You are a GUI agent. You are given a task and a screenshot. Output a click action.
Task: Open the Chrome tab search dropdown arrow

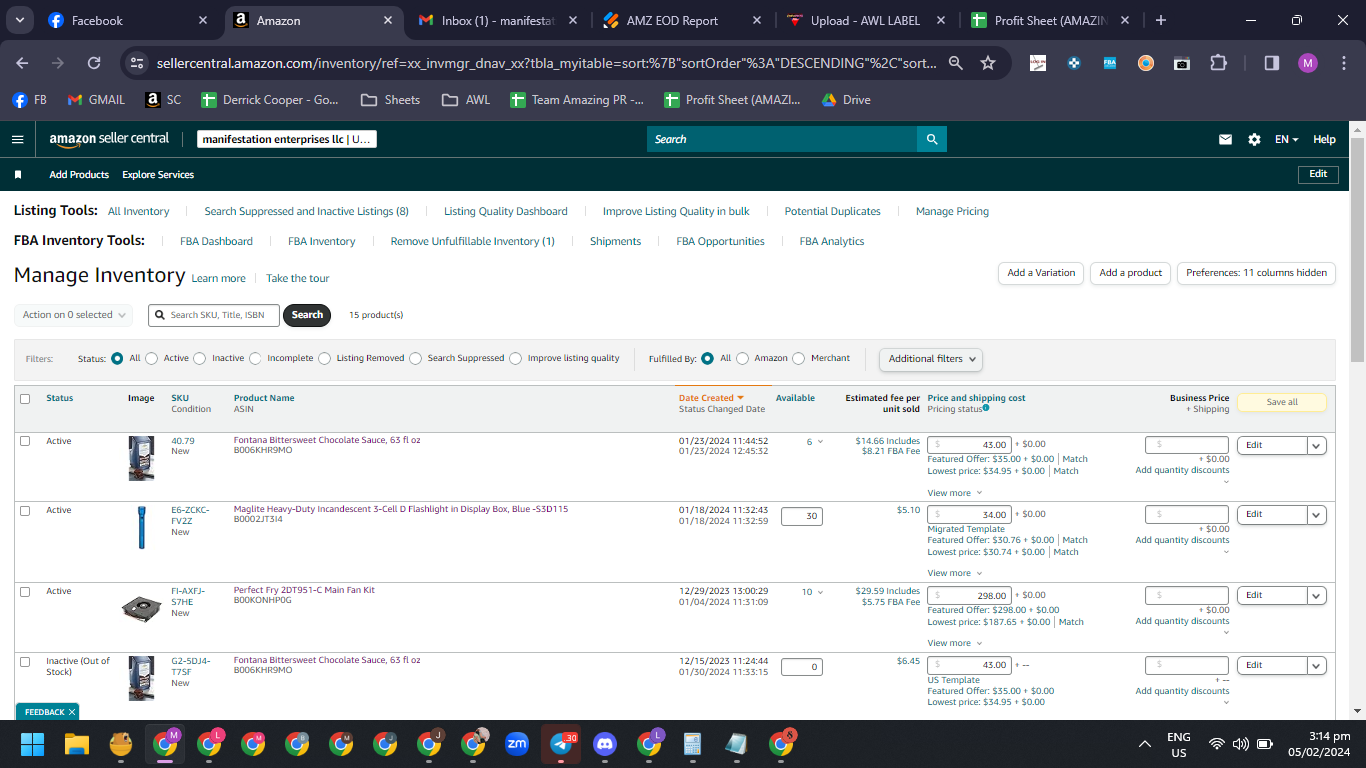(21, 20)
